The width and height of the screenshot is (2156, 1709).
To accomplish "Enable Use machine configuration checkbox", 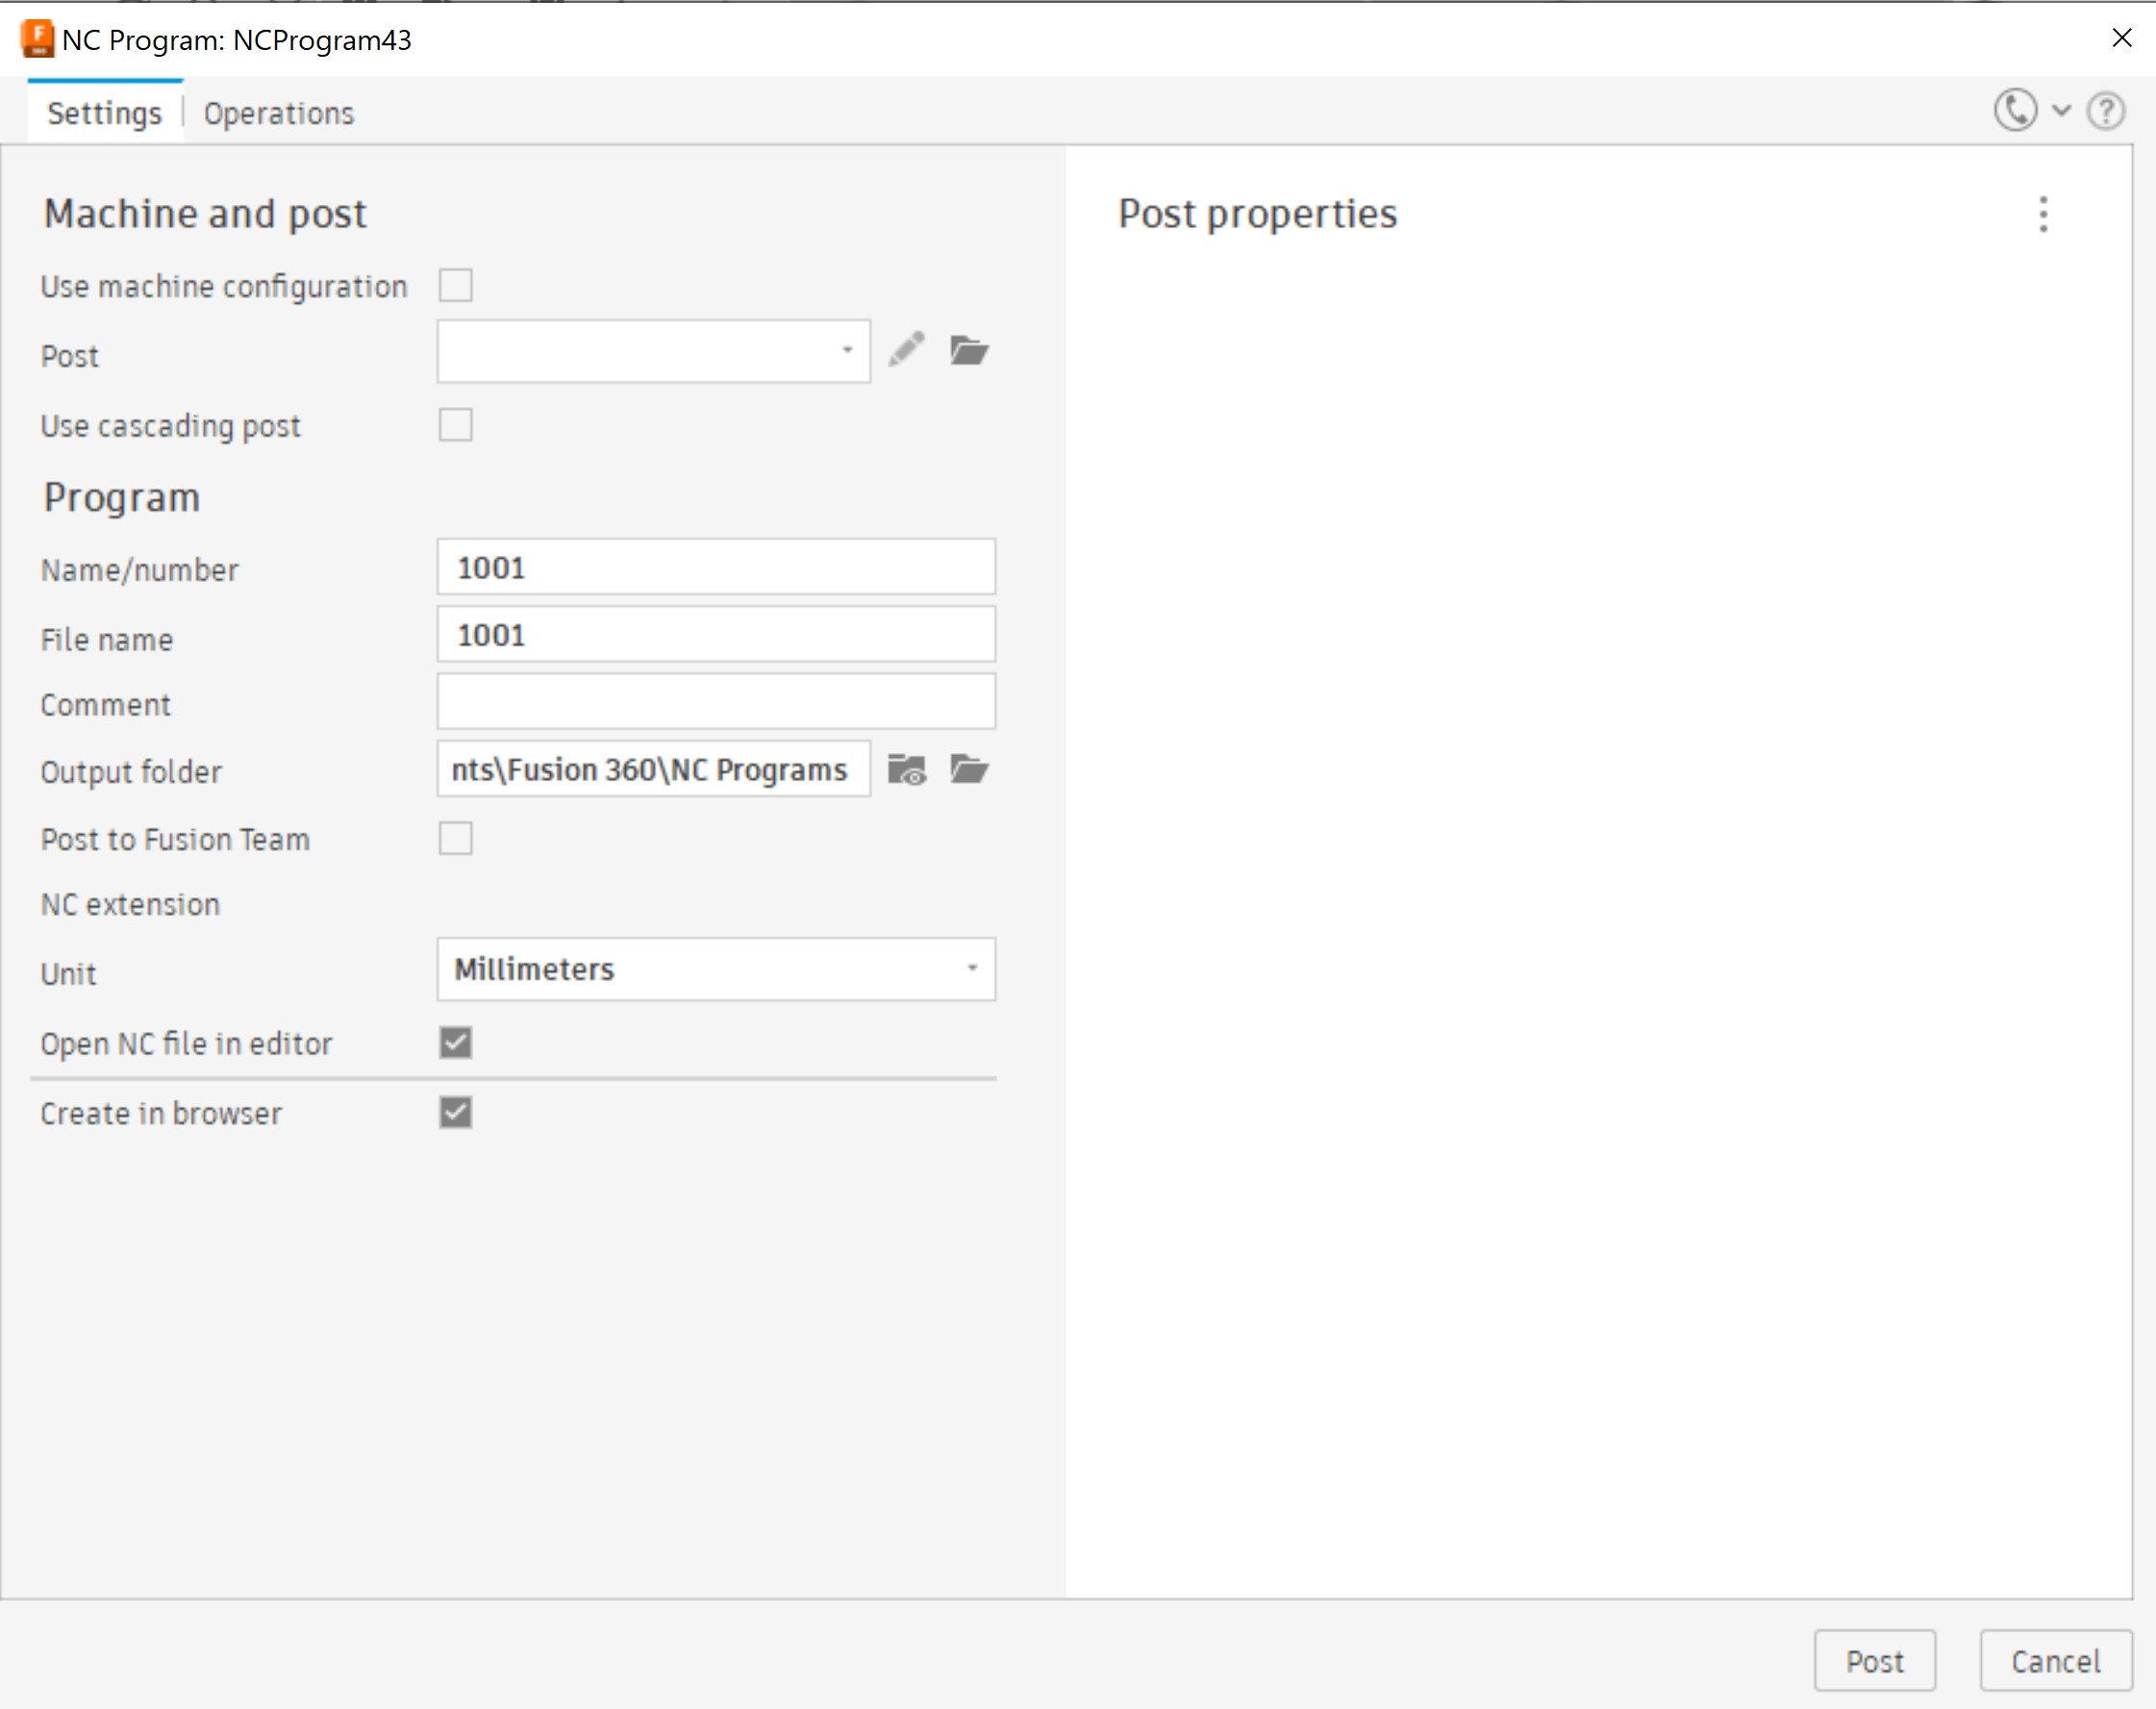I will (455, 286).
